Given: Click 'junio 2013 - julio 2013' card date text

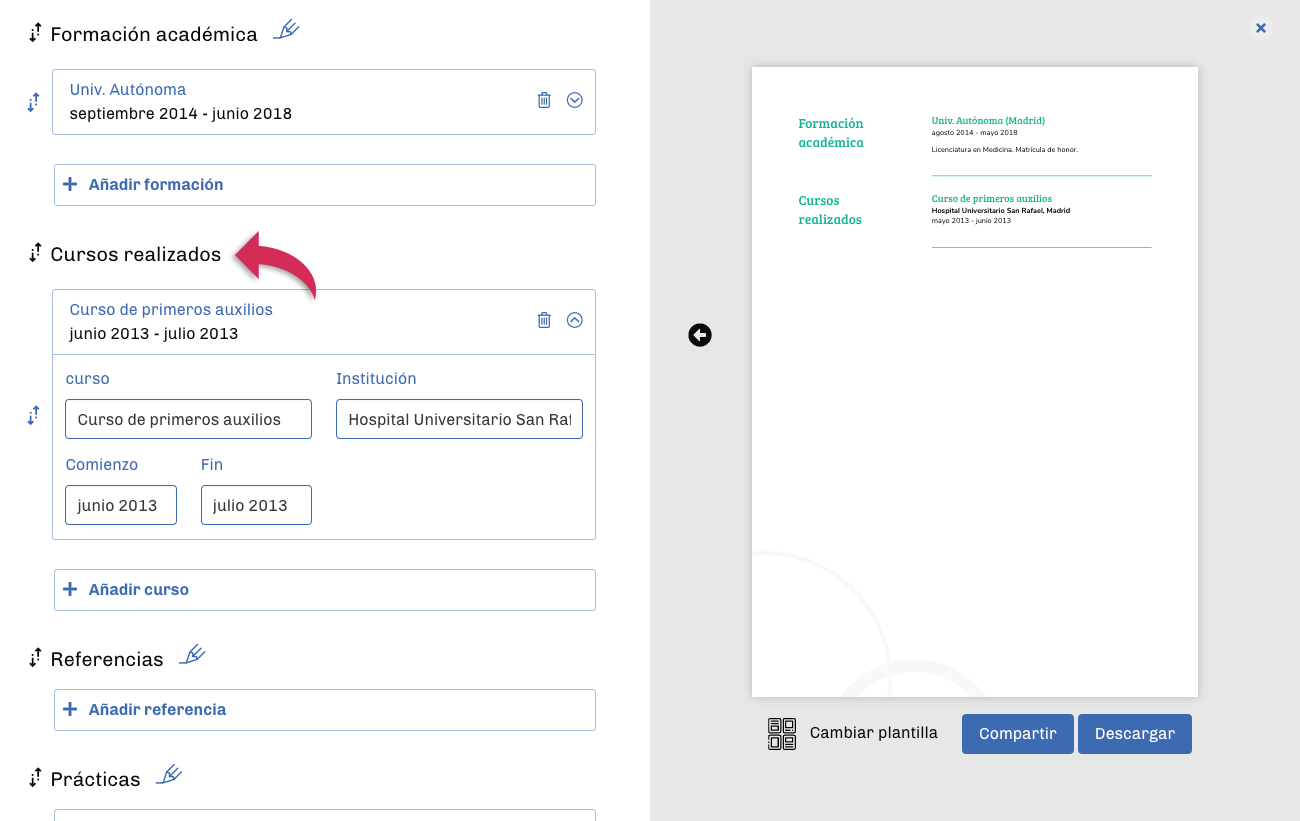Looking at the screenshot, I should (x=154, y=334).
